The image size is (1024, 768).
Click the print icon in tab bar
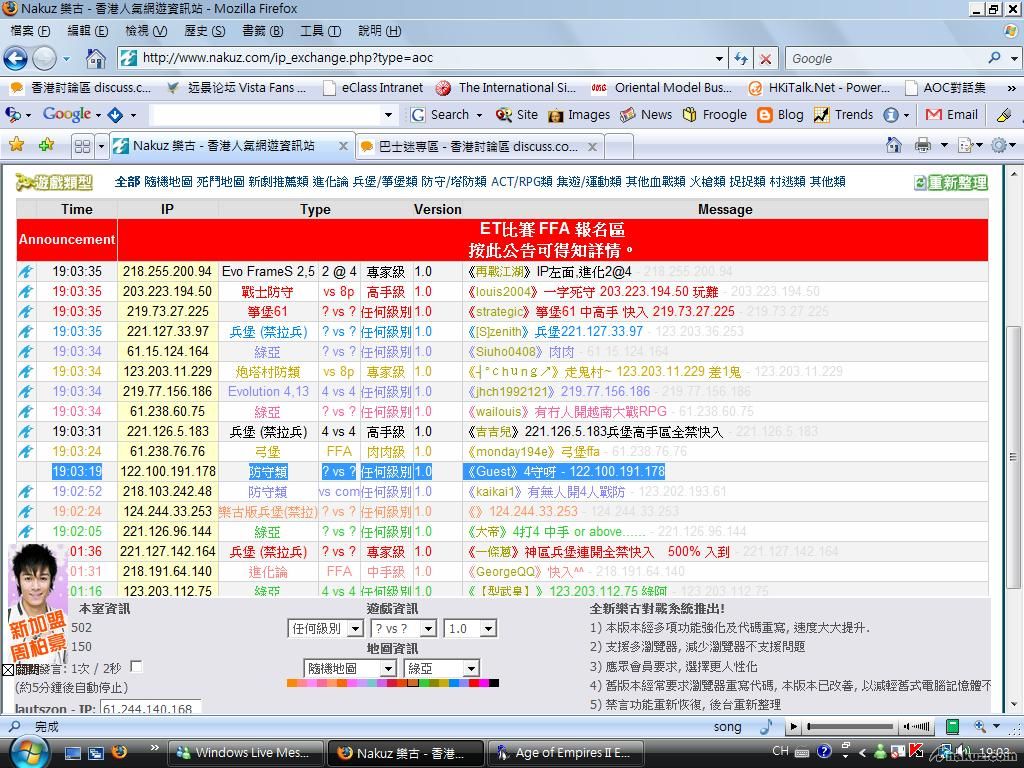[x=923, y=146]
